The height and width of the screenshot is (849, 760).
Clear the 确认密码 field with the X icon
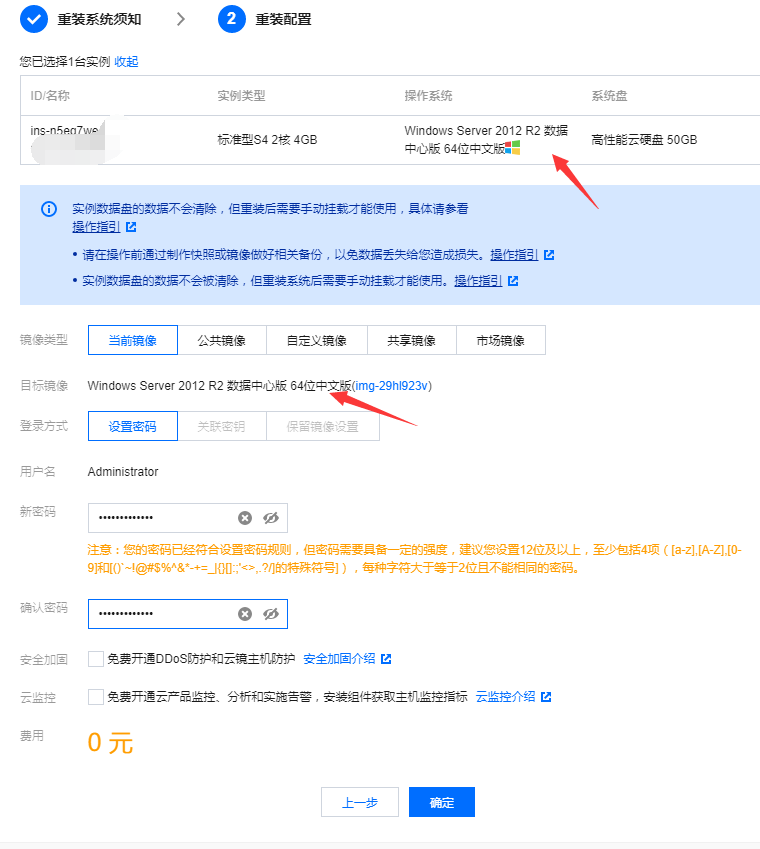(245, 614)
